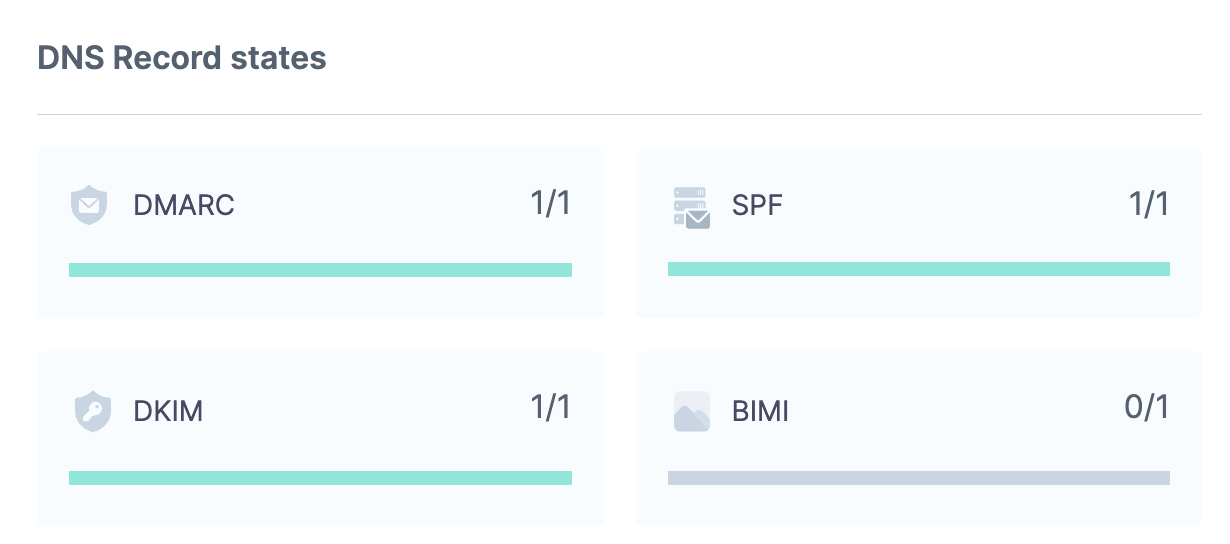Viewport: 1230px width, 544px height.
Task: Click the DKIM shield key icon
Action: click(x=91, y=411)
